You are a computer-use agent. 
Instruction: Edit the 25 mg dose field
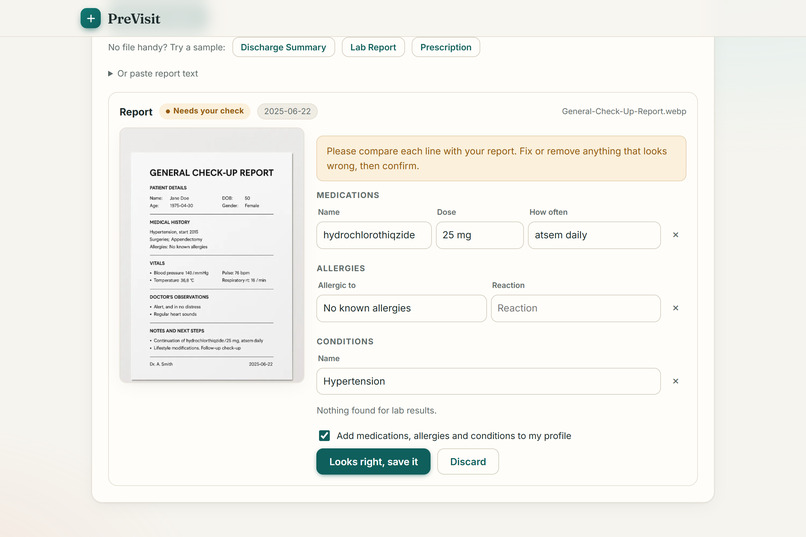480,235
